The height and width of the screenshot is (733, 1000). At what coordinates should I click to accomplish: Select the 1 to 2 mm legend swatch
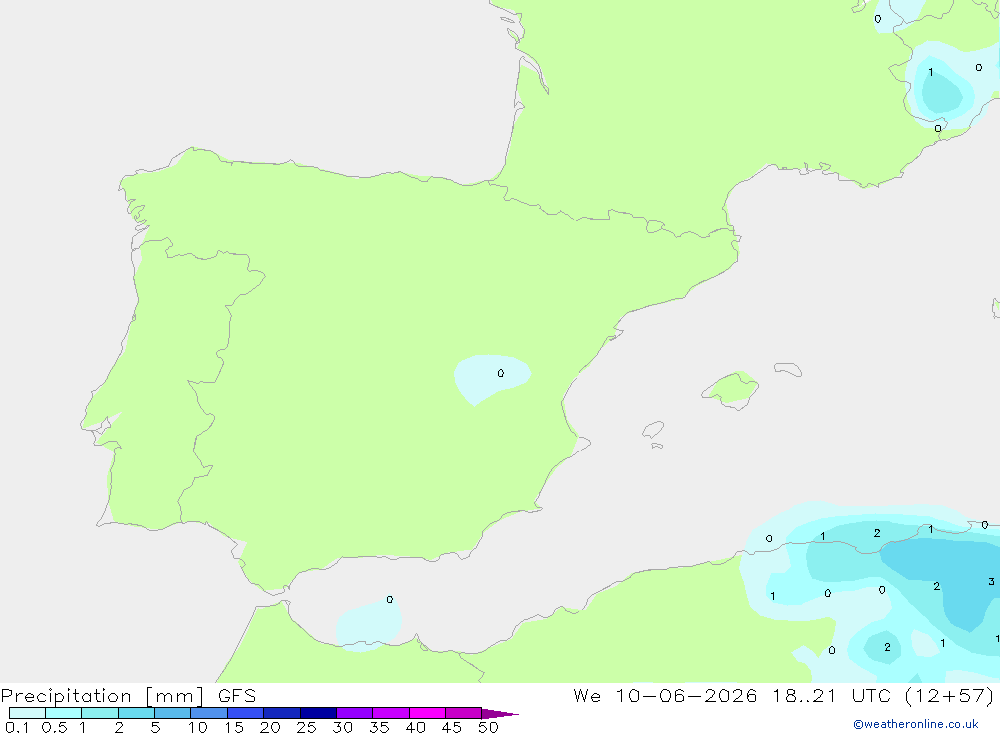[x=100, y=713]
